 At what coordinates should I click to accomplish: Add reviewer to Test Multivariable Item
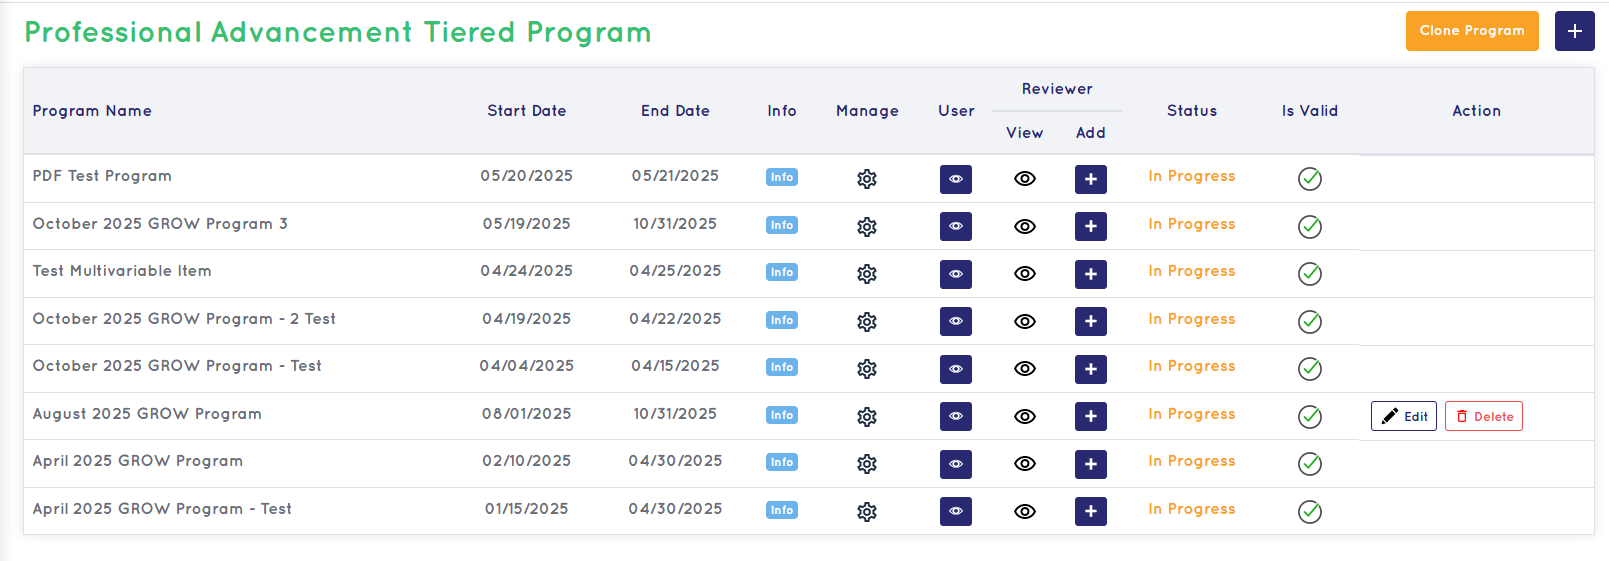[x=1091, y=274]
